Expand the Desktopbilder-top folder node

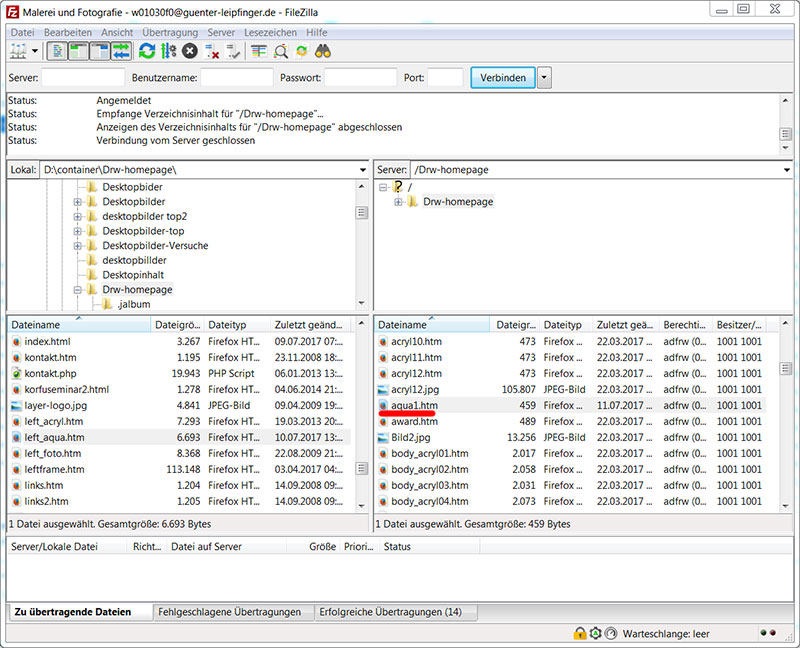(77, 231)
